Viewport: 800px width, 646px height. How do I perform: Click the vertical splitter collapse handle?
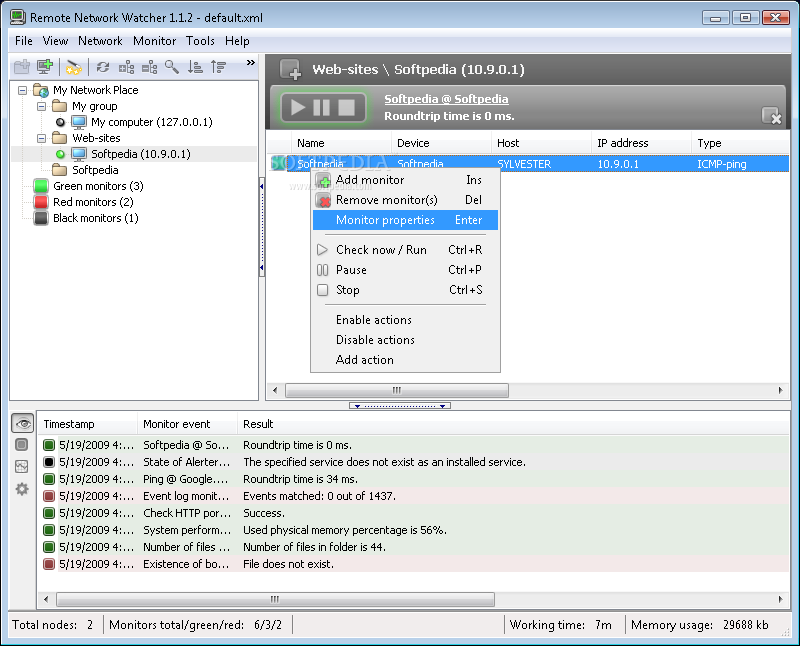pos(262,227)
